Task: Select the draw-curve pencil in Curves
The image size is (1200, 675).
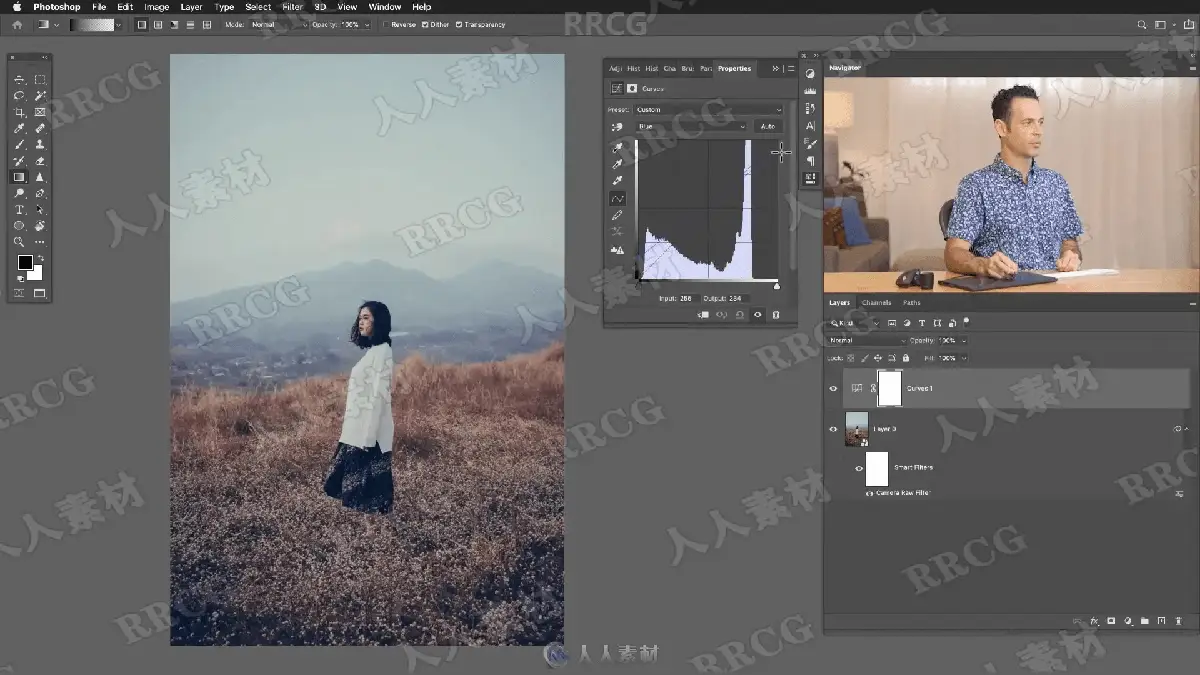Action: click(617, 215)
